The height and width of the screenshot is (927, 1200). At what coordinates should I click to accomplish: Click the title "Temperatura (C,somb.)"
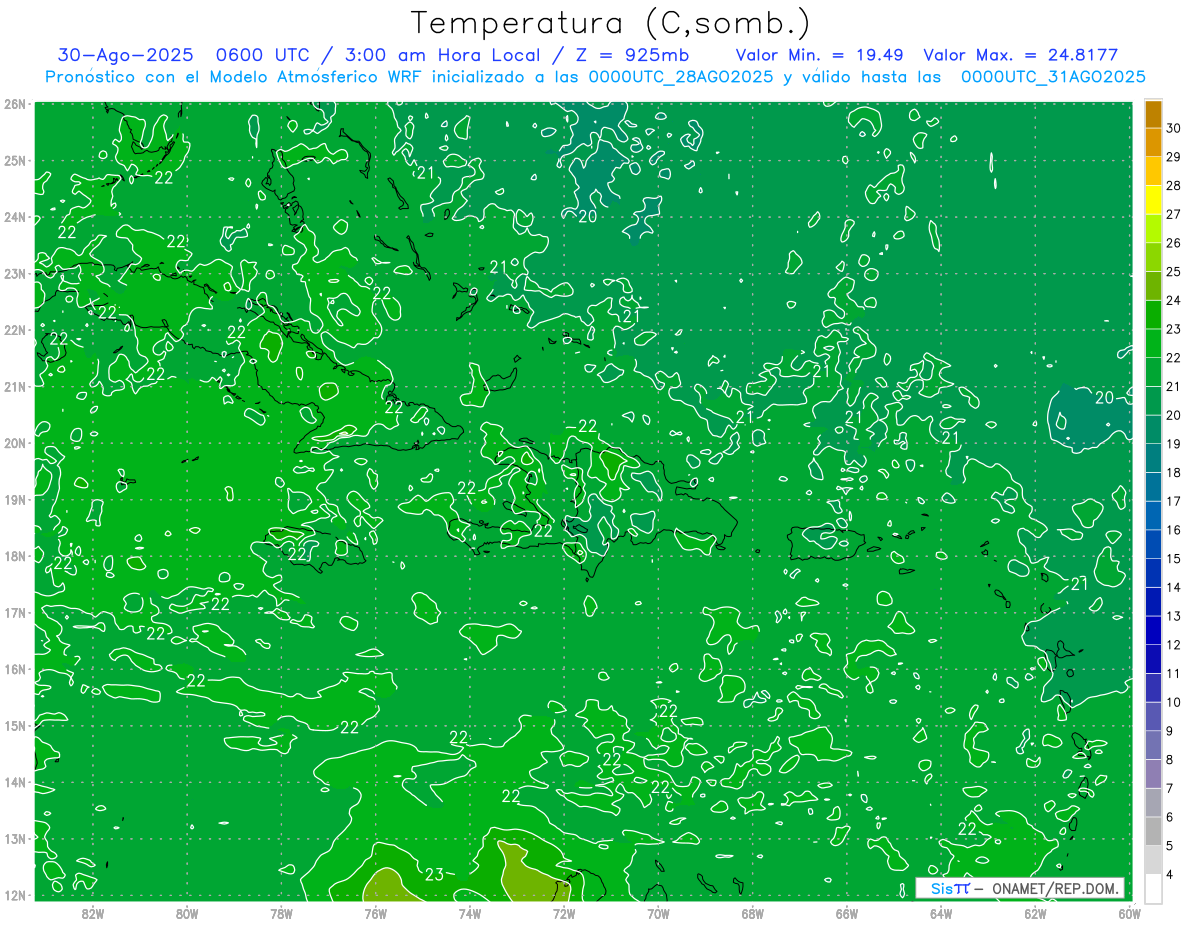point(611,23)
